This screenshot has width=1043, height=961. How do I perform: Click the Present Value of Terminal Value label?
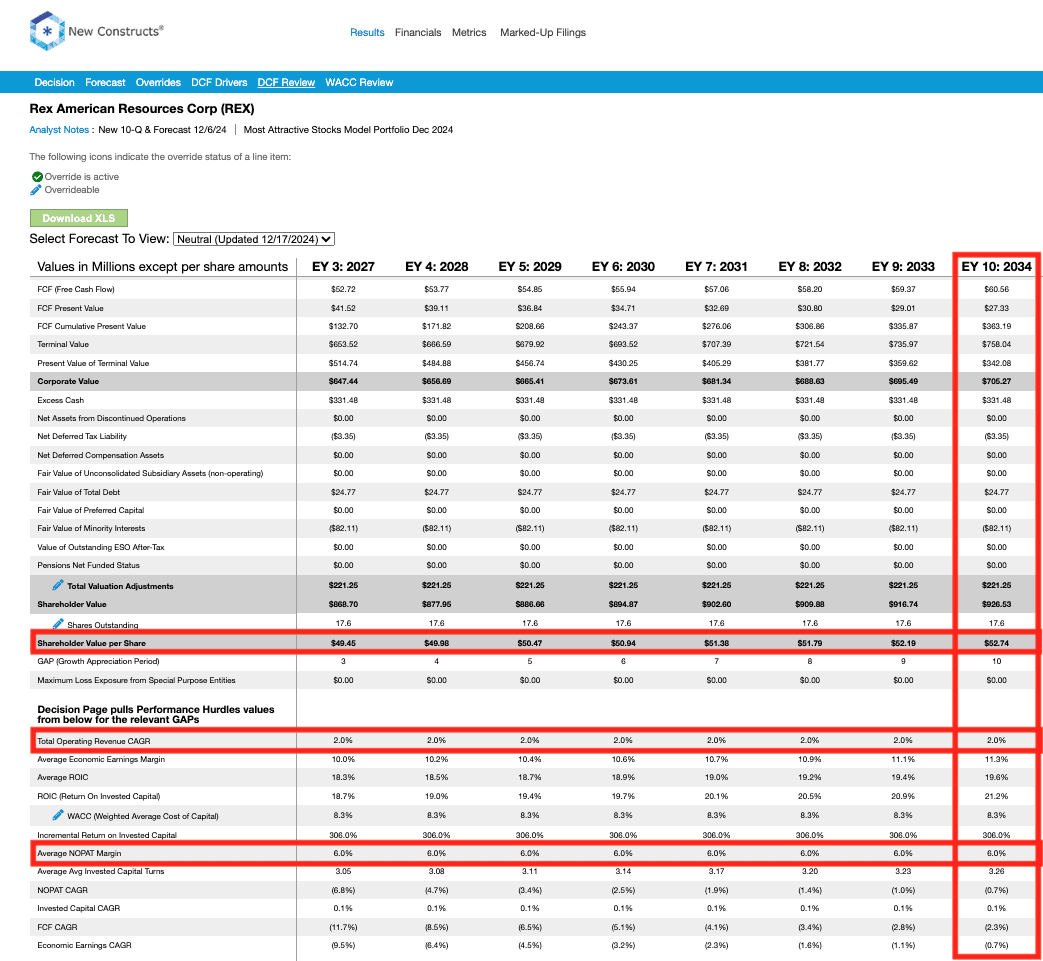(93, 363)
